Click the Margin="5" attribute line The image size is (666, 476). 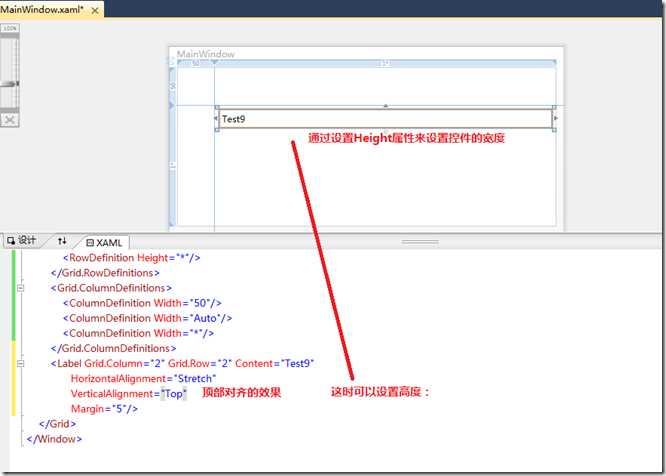tap(104, 409)
